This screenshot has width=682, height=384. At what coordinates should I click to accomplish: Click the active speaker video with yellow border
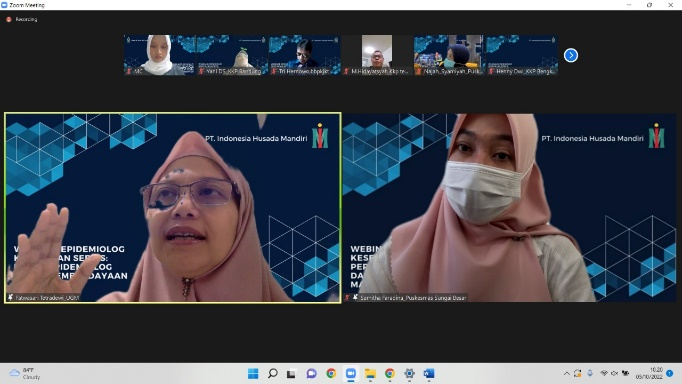(173, 208)
